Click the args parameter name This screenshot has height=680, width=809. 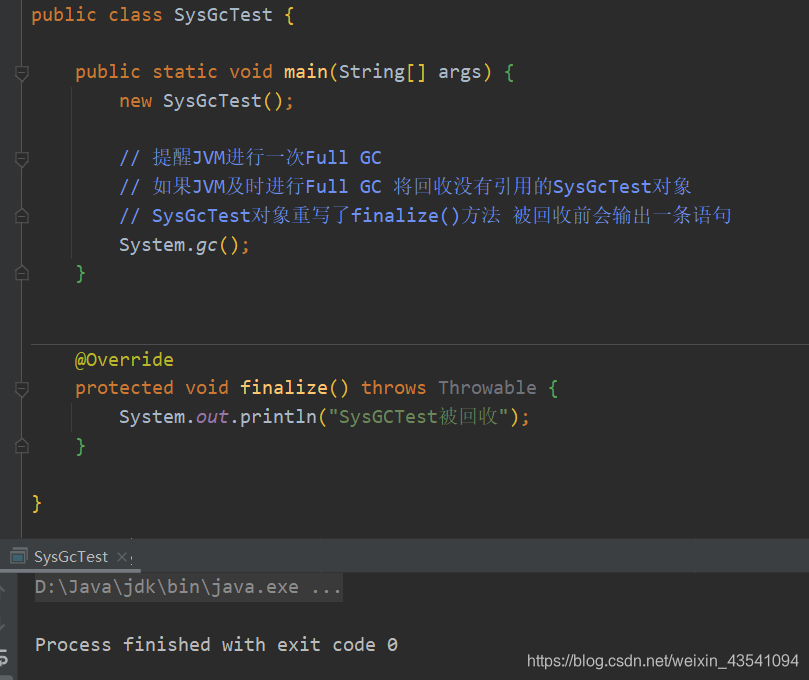459,72
